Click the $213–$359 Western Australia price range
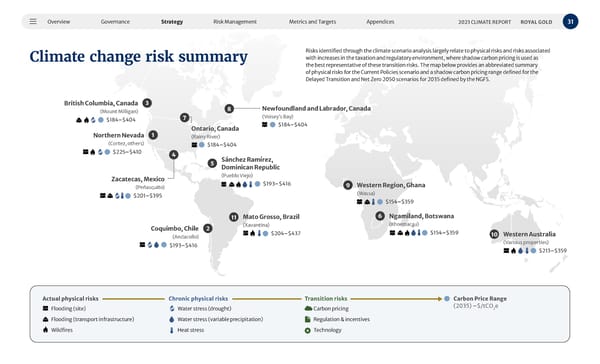 pos(553,251)
